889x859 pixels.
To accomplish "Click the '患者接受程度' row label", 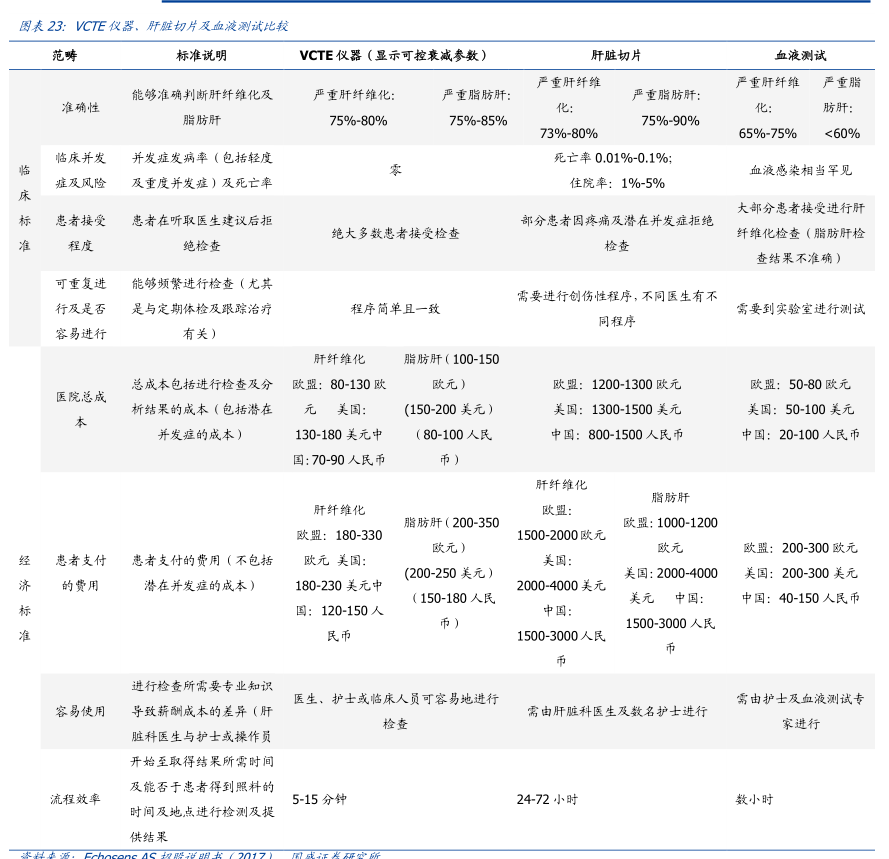I will point(80,232).
